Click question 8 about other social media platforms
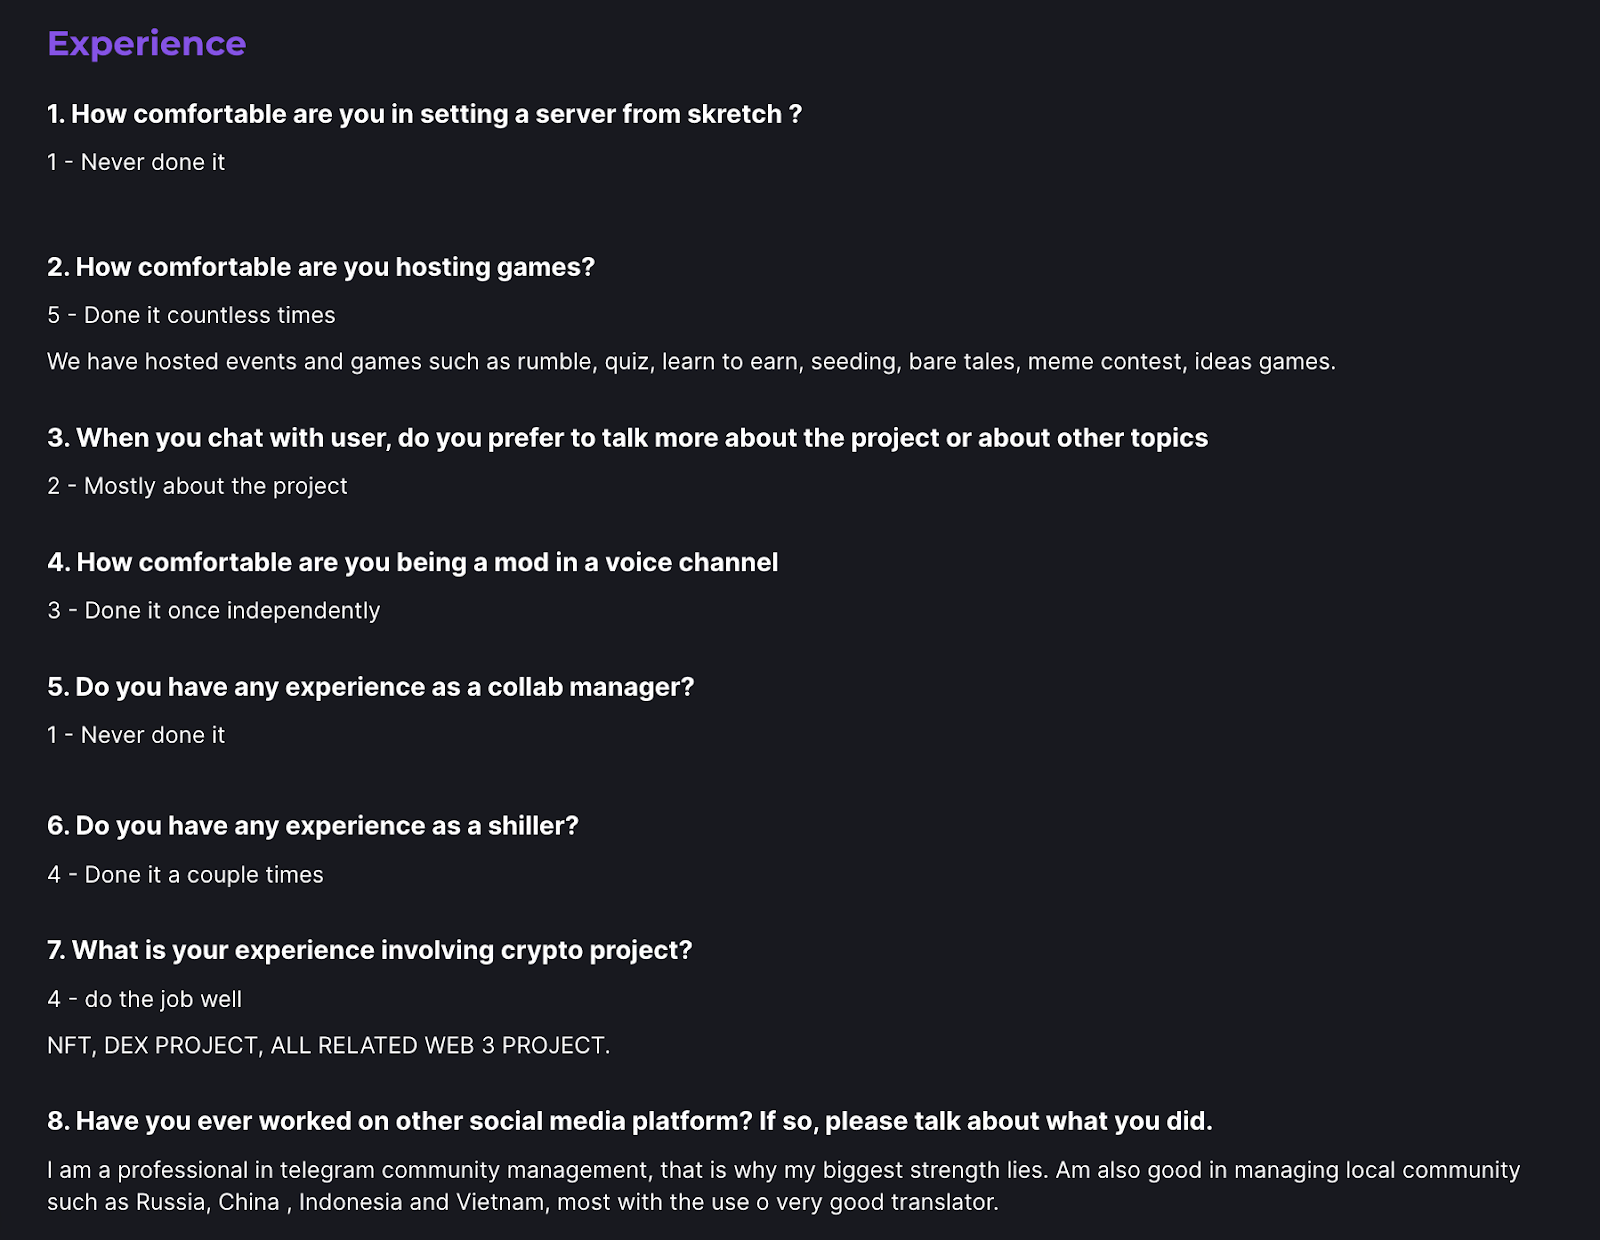1600x1240 pixels. [629, 1121]
